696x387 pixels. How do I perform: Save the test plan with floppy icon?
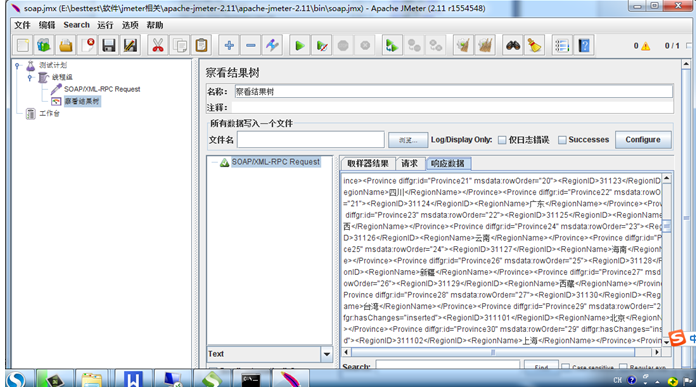(109, 45)
